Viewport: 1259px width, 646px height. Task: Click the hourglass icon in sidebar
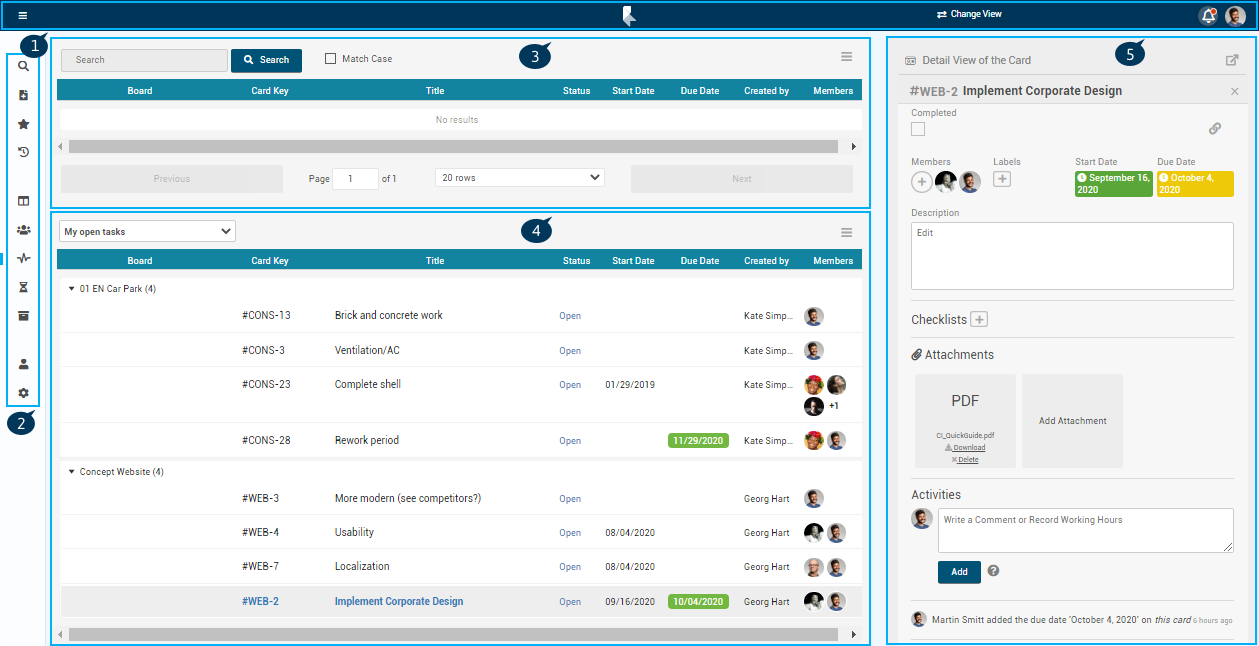pyautogui.click(x=24, y=287)
